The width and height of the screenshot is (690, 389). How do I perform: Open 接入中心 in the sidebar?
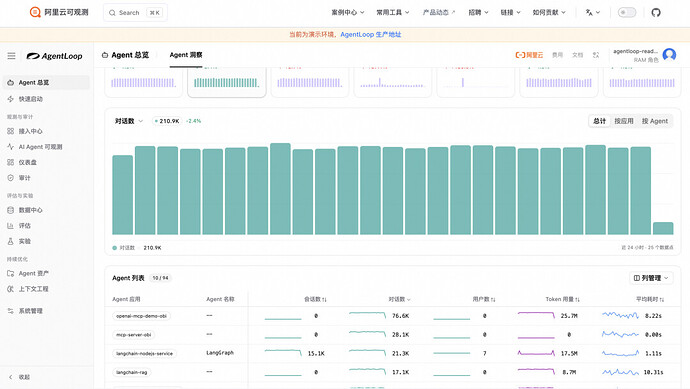[46, 131]
